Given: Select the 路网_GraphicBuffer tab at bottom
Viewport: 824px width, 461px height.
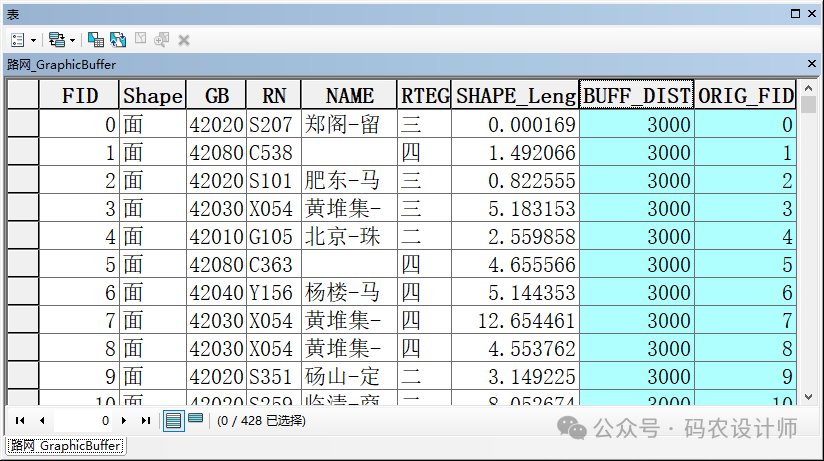Looking at the screenshot, I should coord(65,446).
